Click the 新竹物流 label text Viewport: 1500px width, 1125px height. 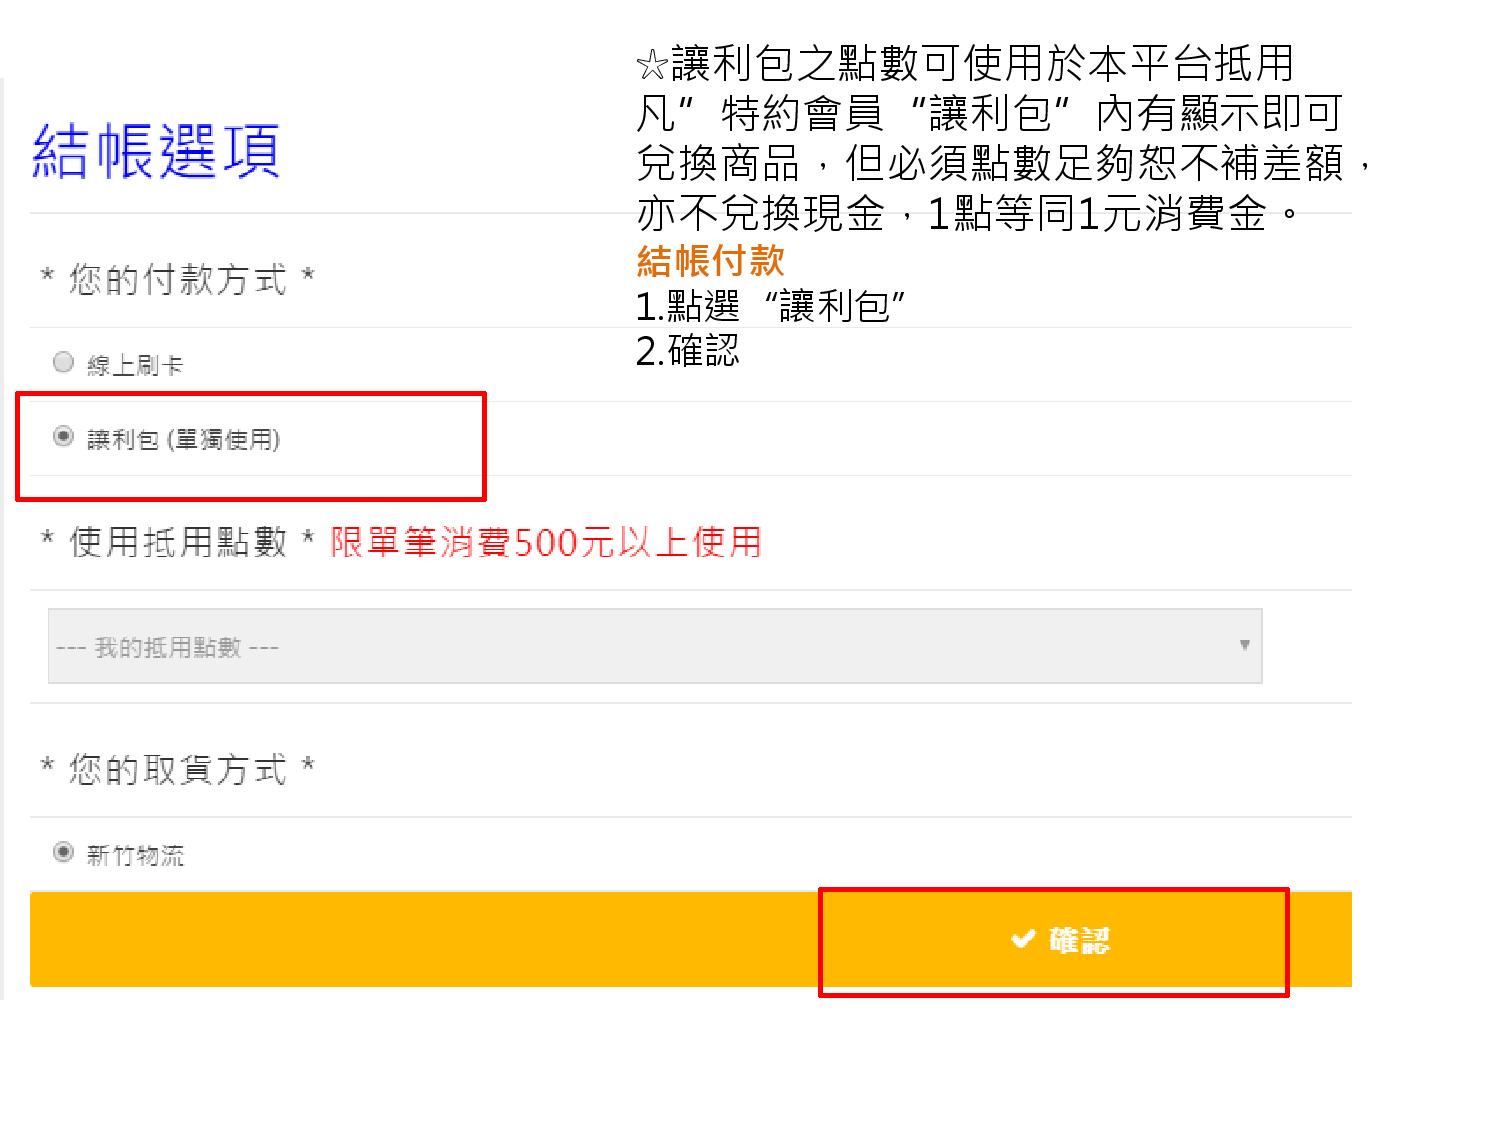tap(135, 855)
